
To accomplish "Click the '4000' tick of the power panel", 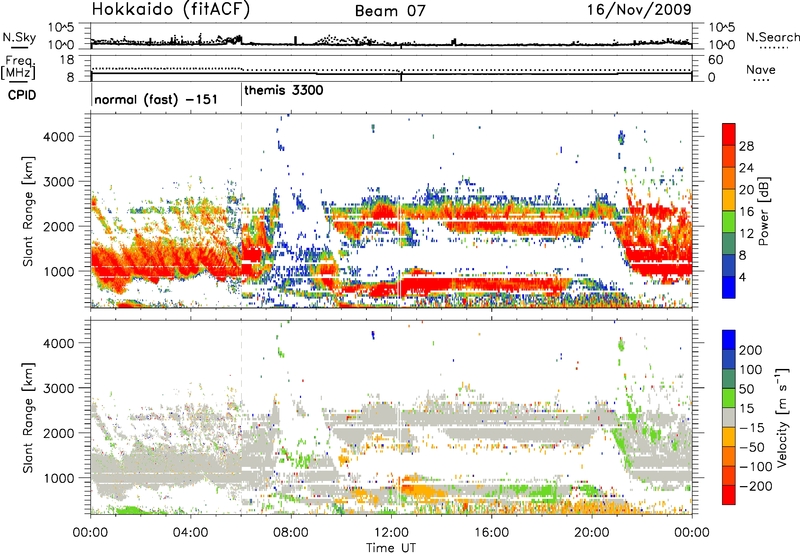I will coord(59,137).
